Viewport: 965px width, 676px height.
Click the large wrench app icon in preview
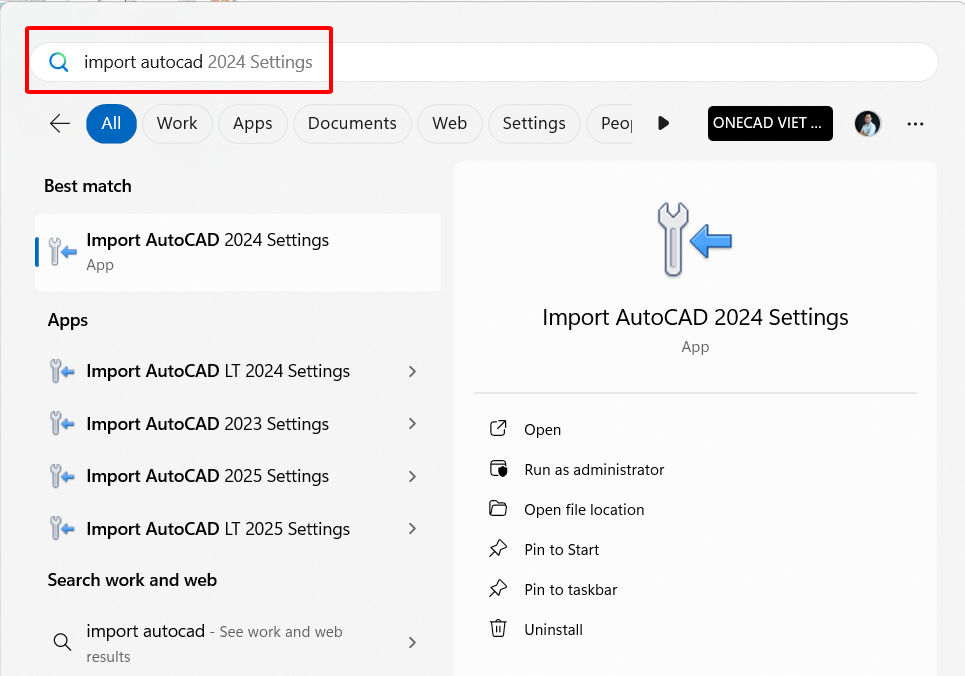(695, 239)
